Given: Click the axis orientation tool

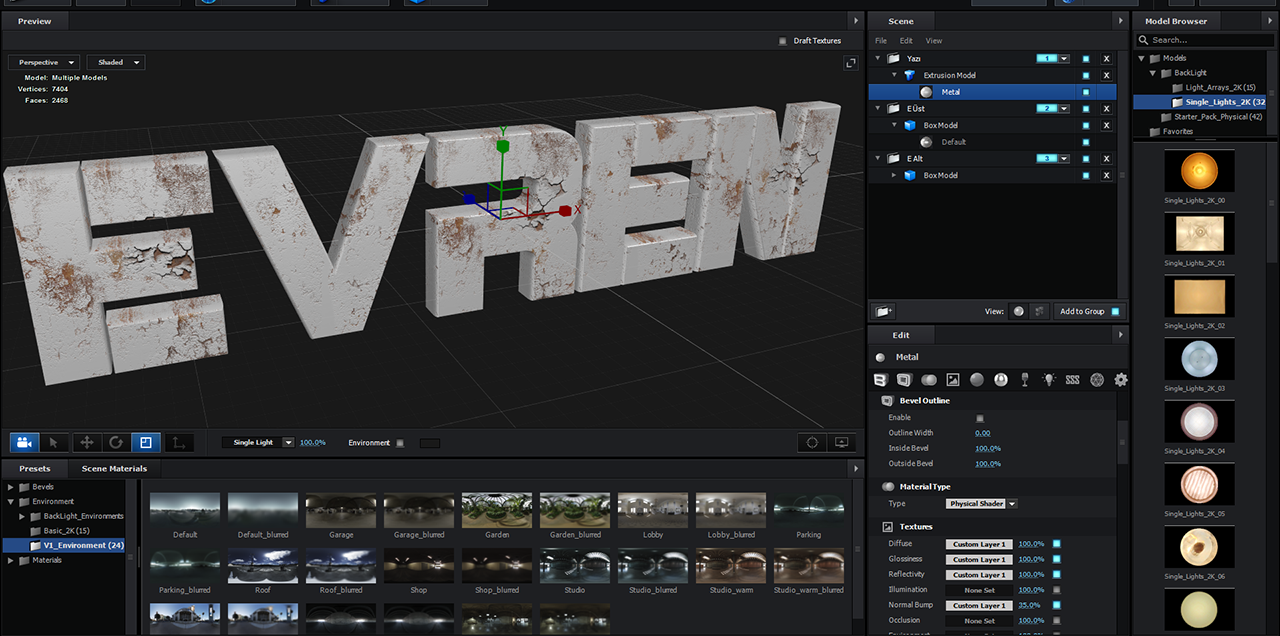Looking at the screenshot, I should pyautogui.click(x=179, y=442).
